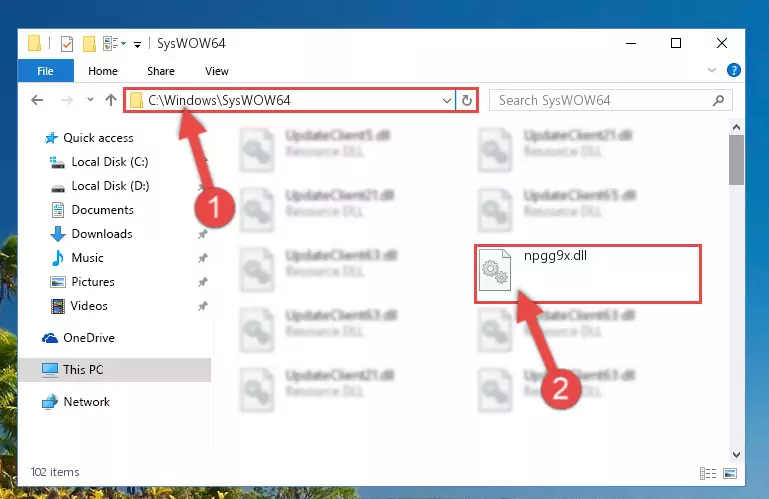The width and height of the screenshot is (769, 499).
Task: Click the pin icon next to Pictures
Action: click(x=203, y=283)
